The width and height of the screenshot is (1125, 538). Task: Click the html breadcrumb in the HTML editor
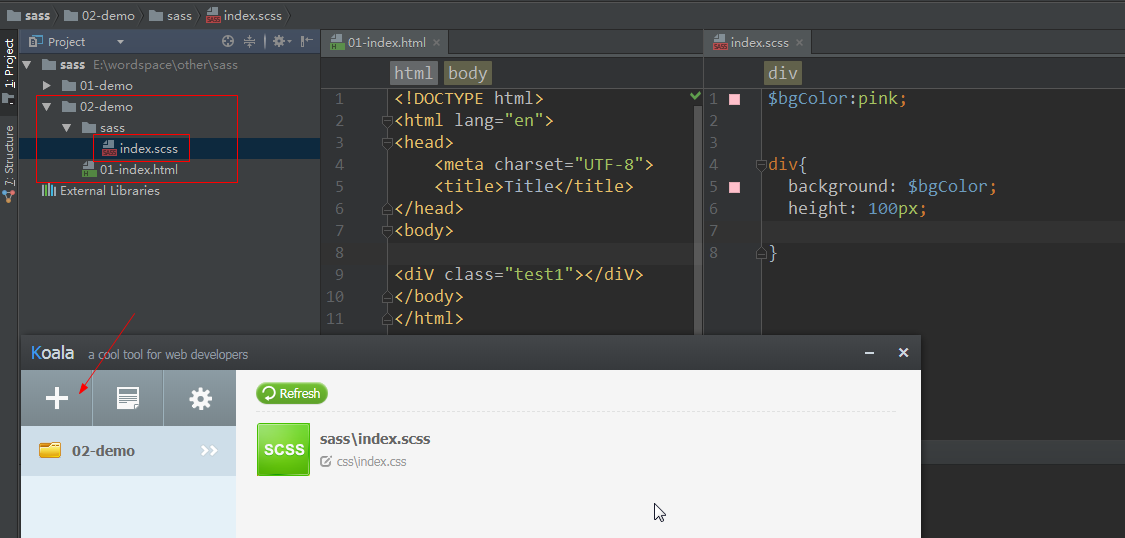(x=414, y=73)
